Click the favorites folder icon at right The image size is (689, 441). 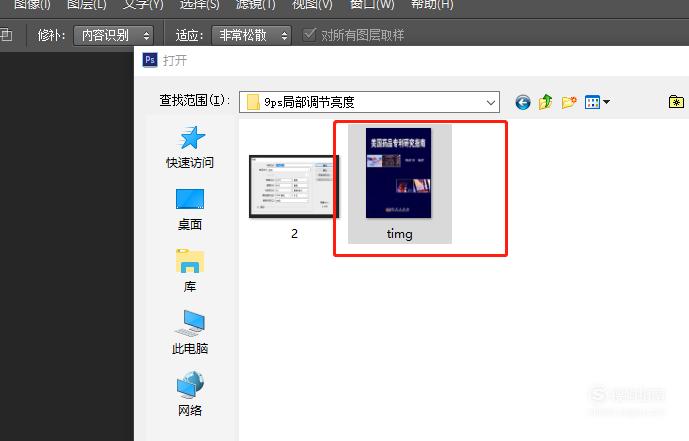[x=676, y=102]
